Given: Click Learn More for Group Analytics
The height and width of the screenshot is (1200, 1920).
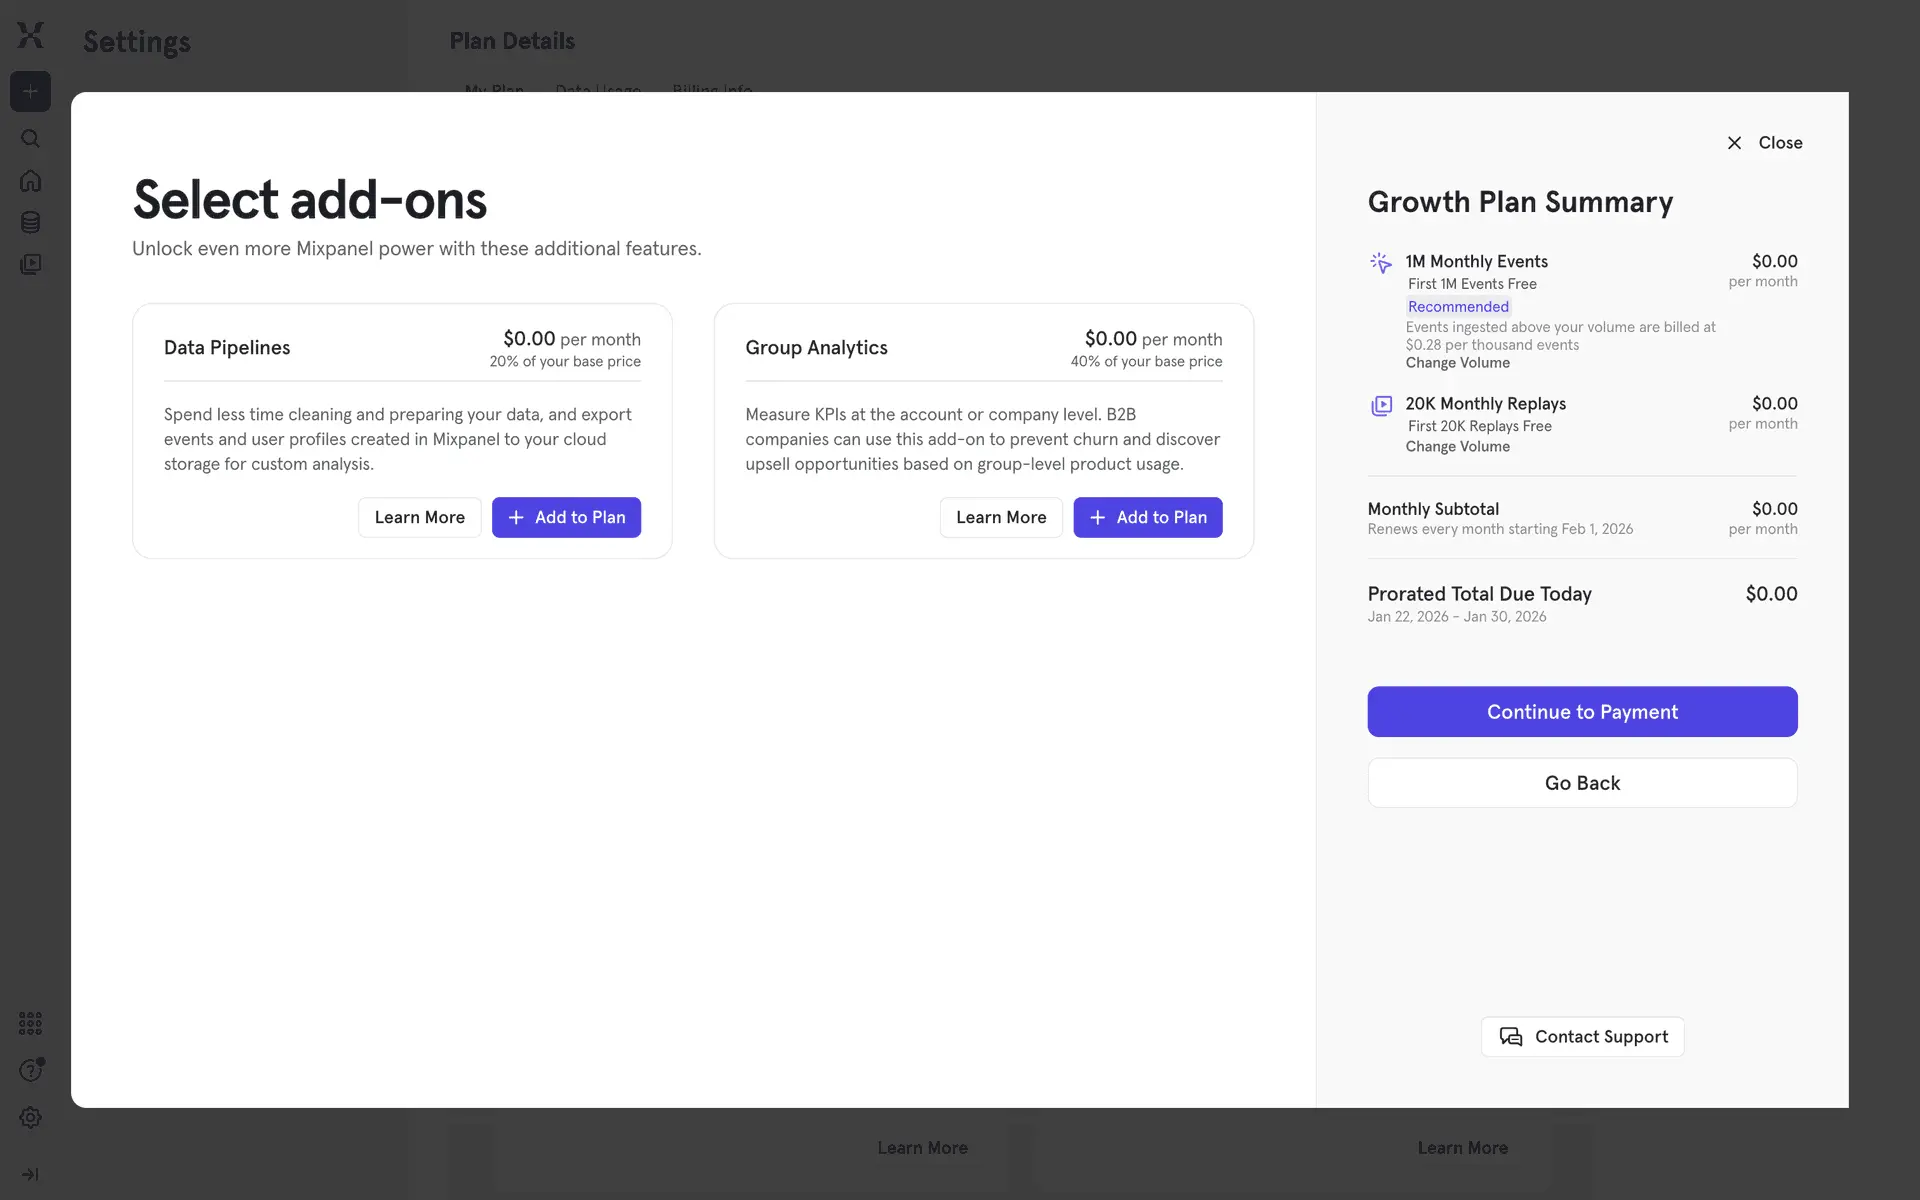Looking at the screenshot, I should tap(1001, 517).
